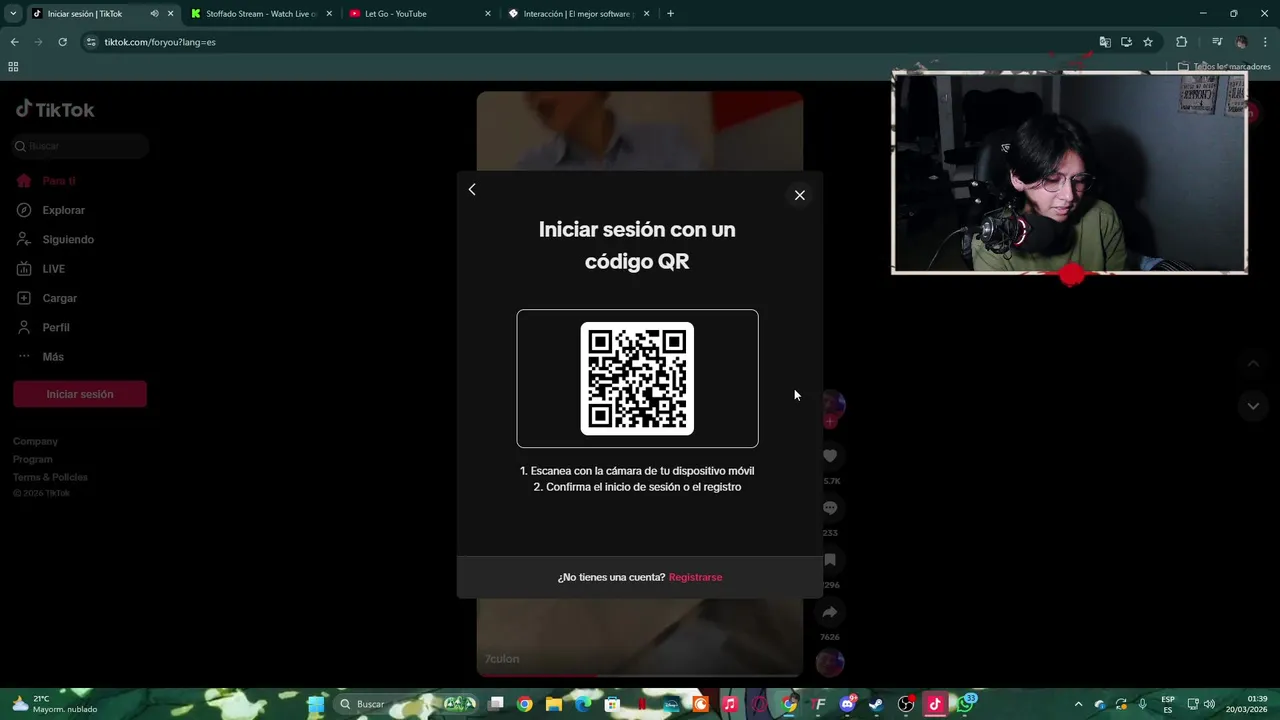Mute the TikTok tab audio icon
This screenshot has width=1280, height=720.
[154, 14]
